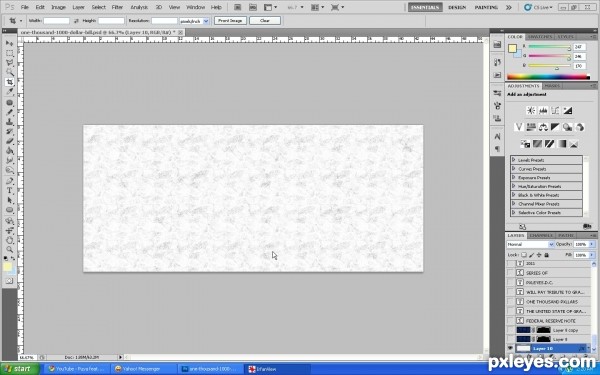Show the ONE THOUSAND text layer
600x375 pixels.
tap(510, 302)
